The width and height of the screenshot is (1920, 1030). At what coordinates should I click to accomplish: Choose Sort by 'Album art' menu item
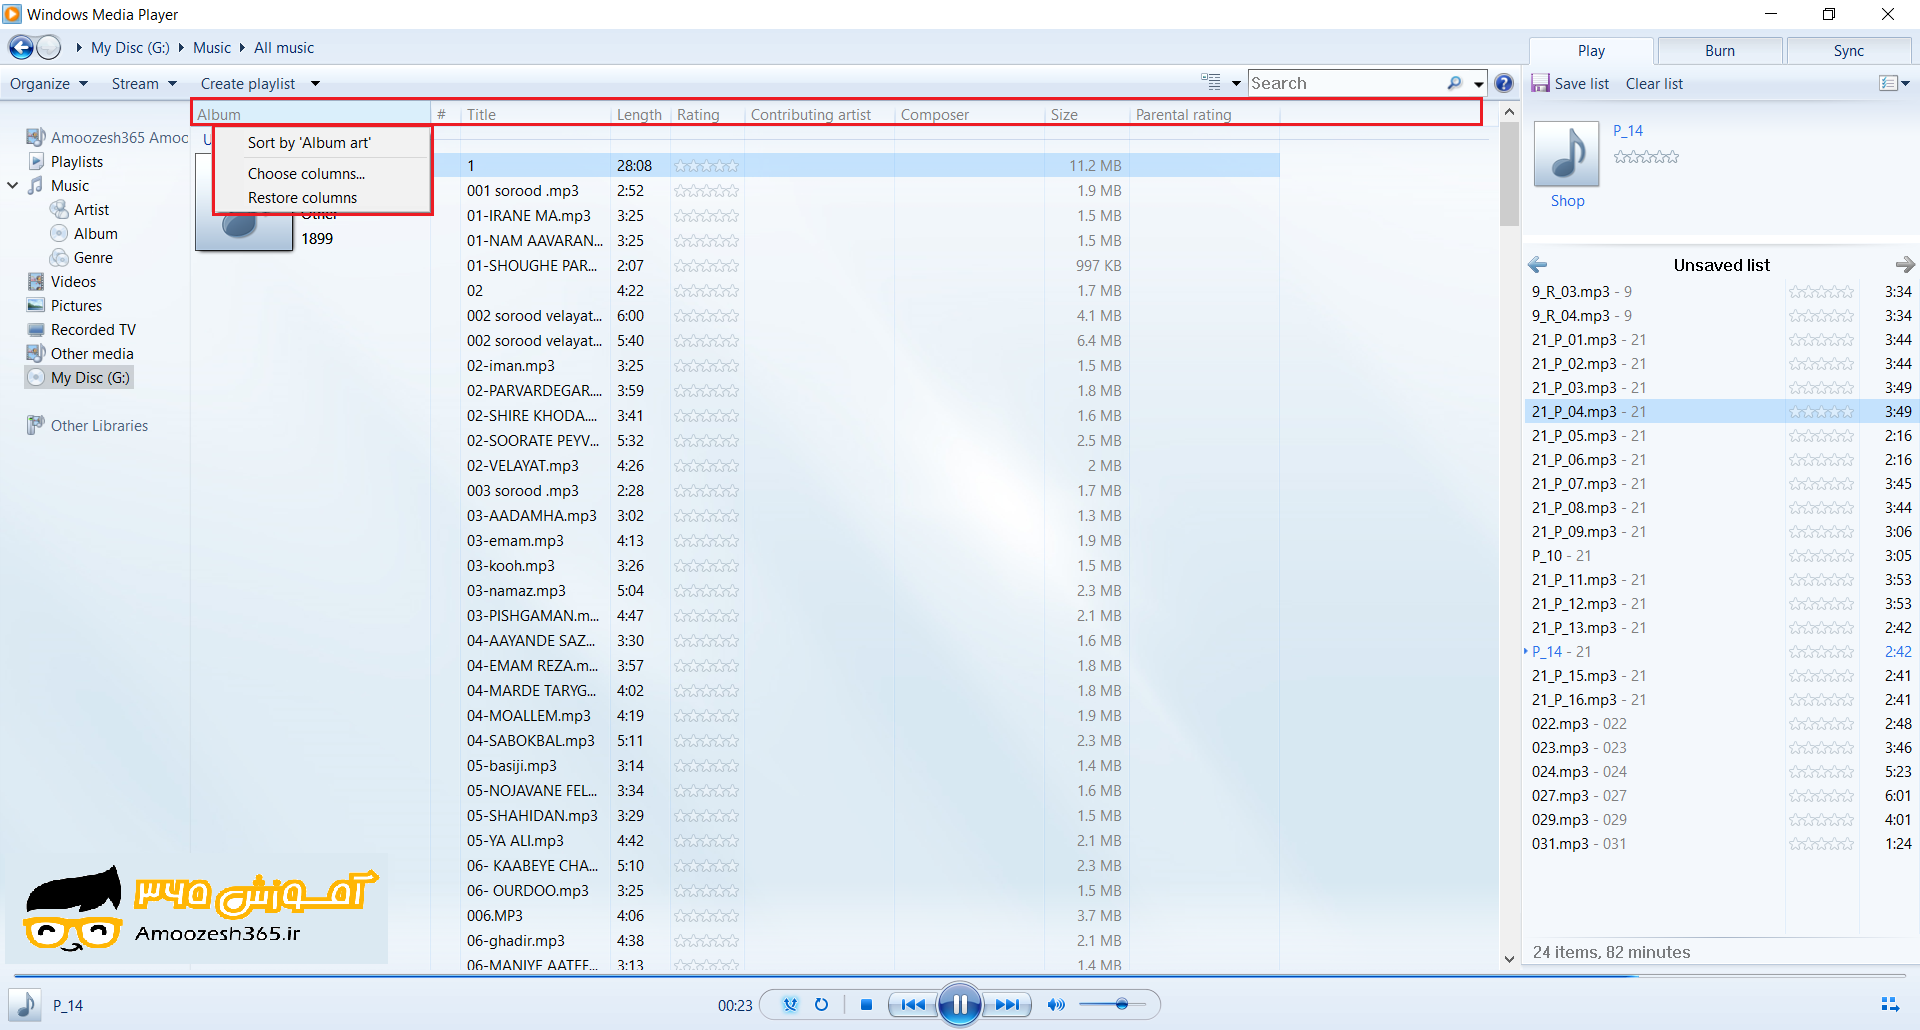point(309,143)
